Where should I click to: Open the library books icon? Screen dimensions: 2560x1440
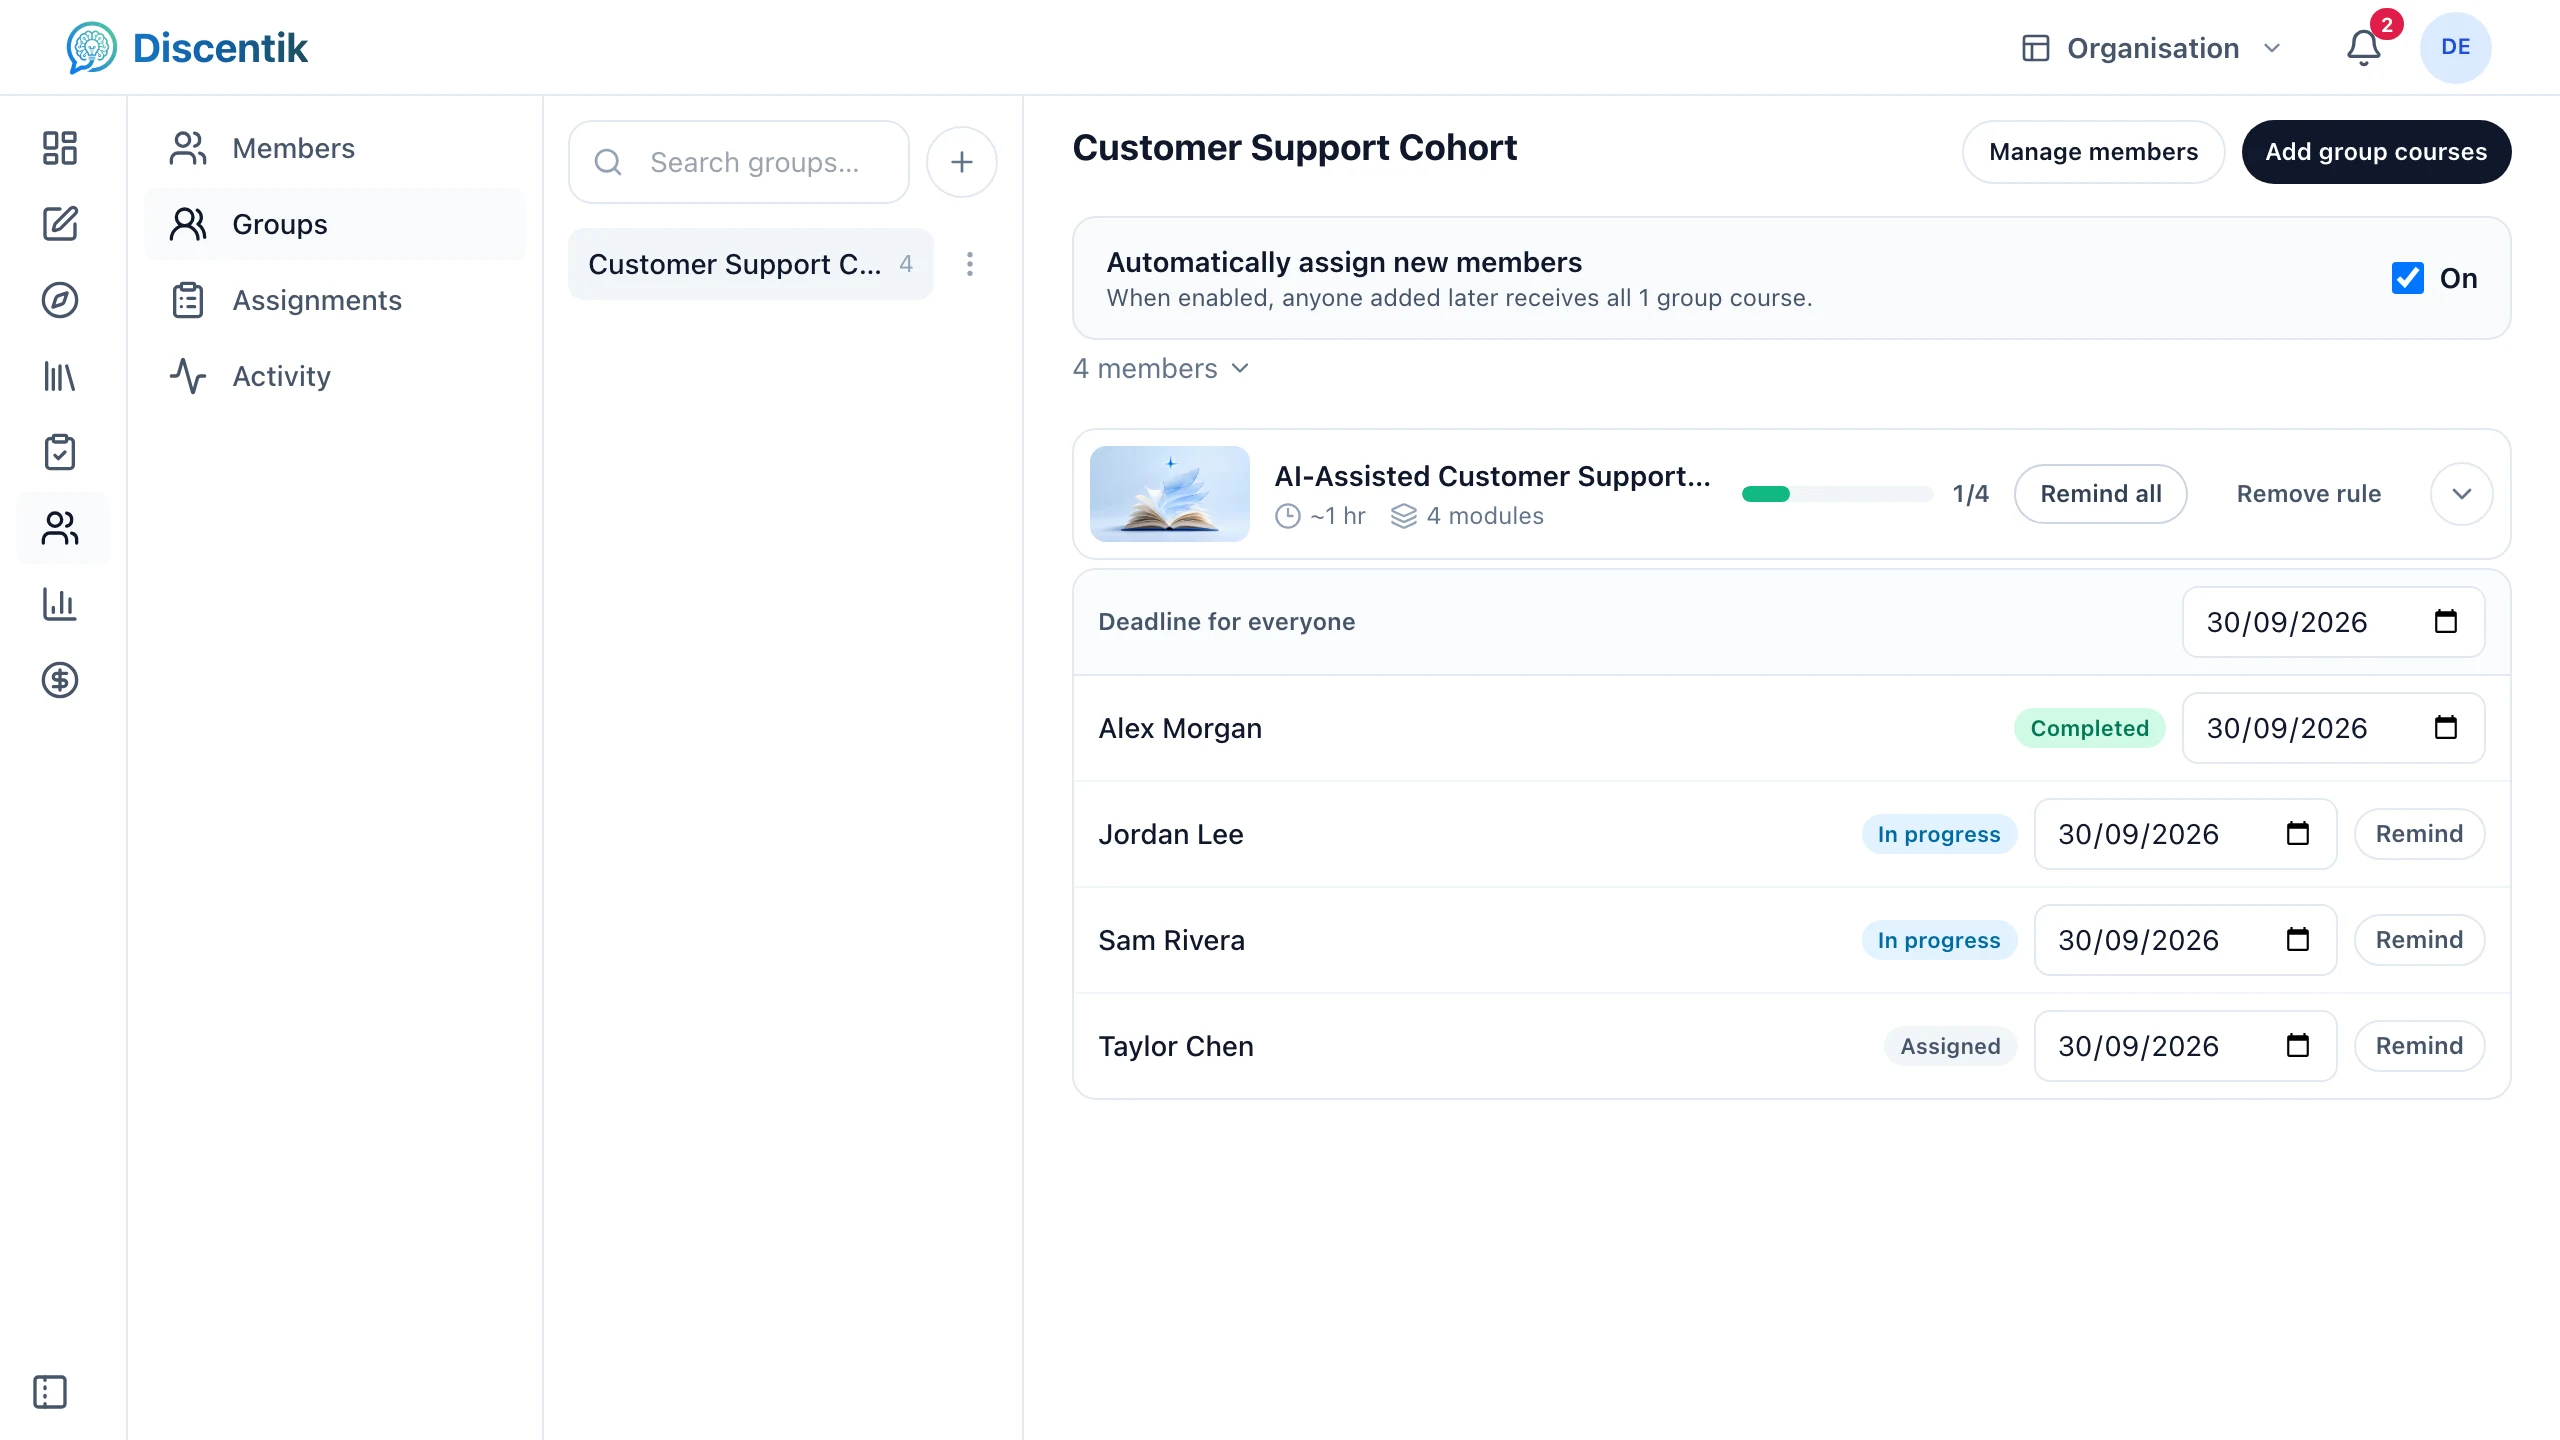[60, 376]
